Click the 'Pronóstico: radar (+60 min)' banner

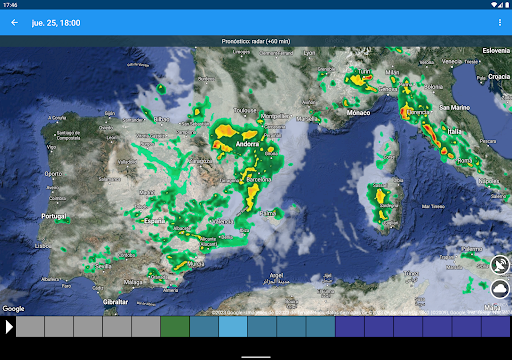256,41
